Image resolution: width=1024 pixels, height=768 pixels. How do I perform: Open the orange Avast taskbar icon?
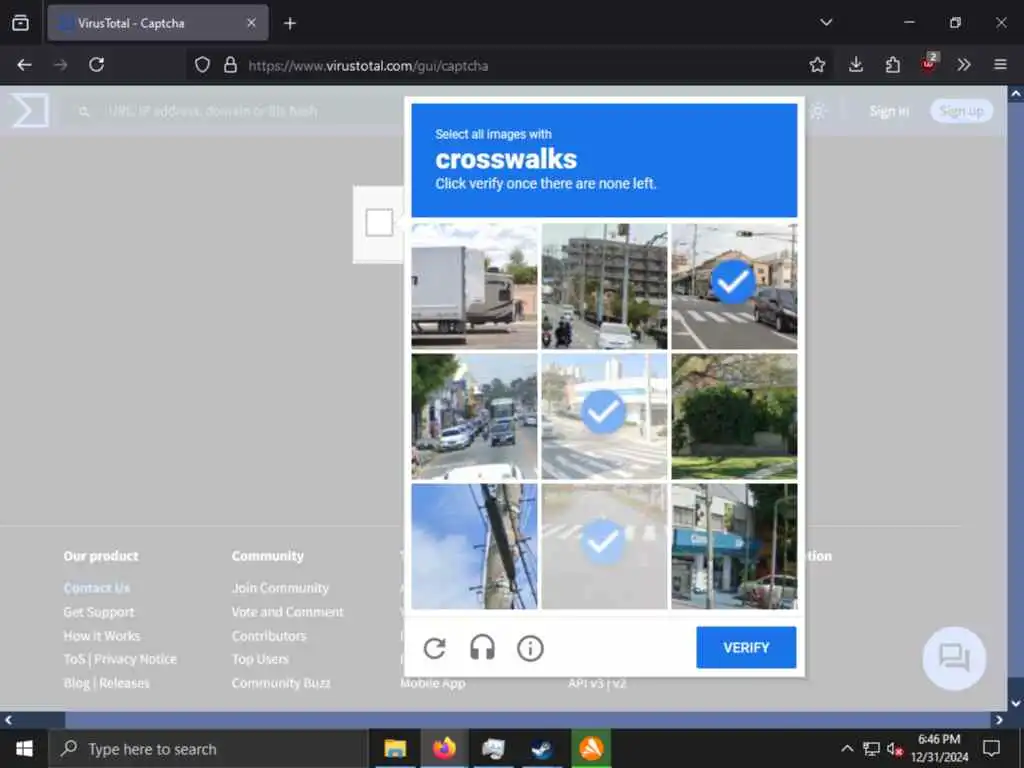click(591, 748)
